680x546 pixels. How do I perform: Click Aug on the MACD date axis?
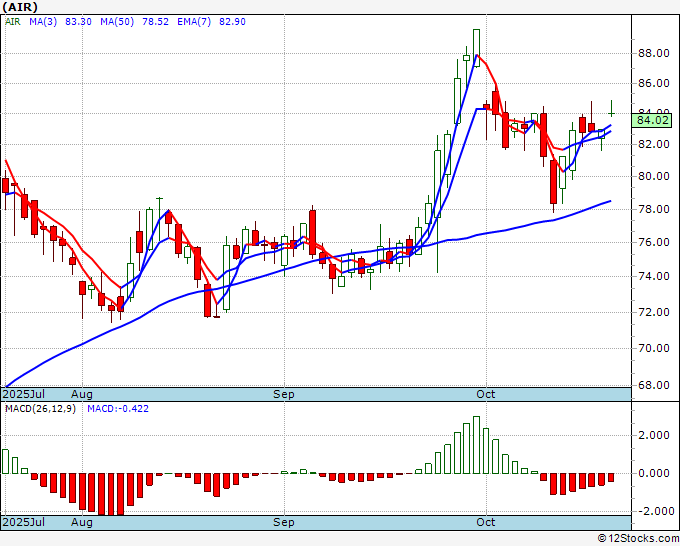coord(82,522)
